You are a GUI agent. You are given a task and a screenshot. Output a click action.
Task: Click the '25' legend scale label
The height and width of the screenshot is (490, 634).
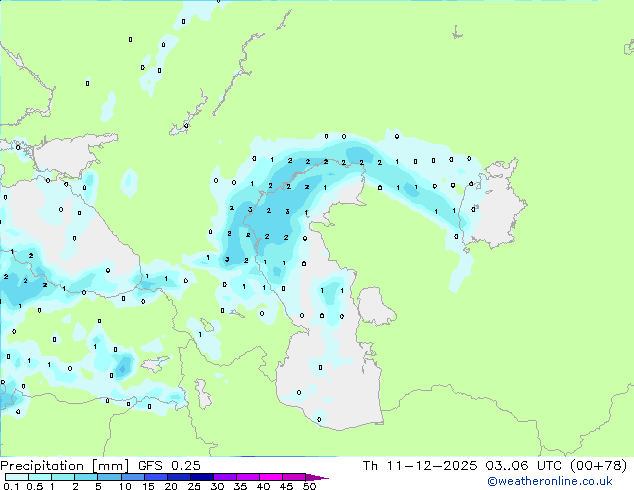click(x=194, y=486)
